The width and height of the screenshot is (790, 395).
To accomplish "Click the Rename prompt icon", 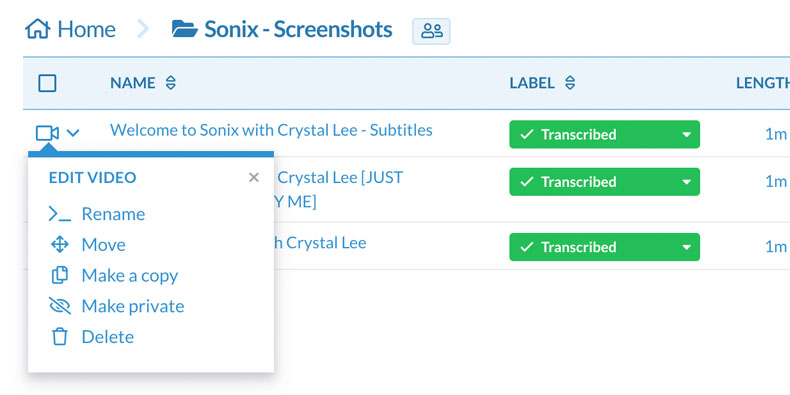I will [59, 214].
